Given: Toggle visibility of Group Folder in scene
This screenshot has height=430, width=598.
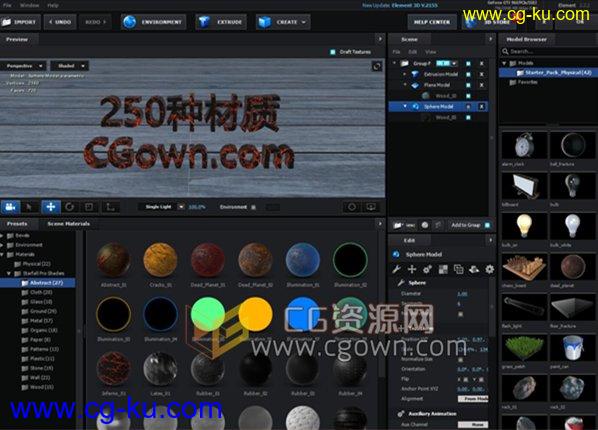Looking at the screenshot, I should (468, 63).
